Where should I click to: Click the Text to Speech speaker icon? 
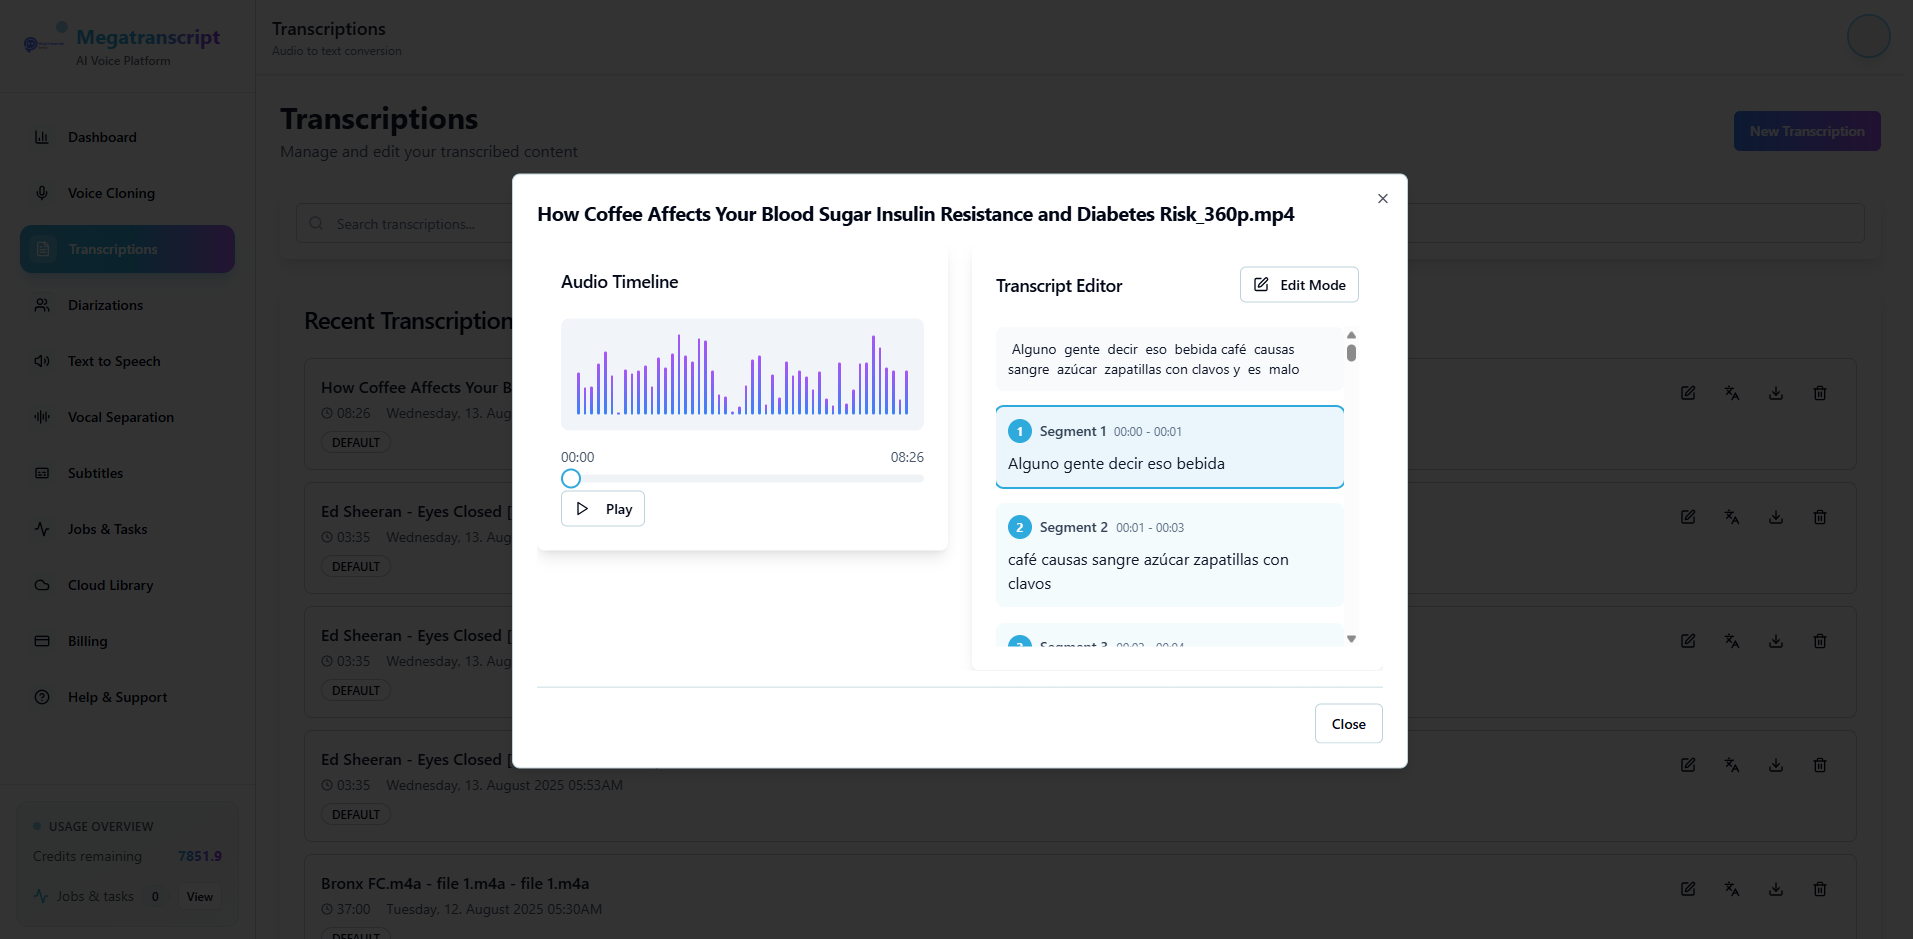coord(42,361)
